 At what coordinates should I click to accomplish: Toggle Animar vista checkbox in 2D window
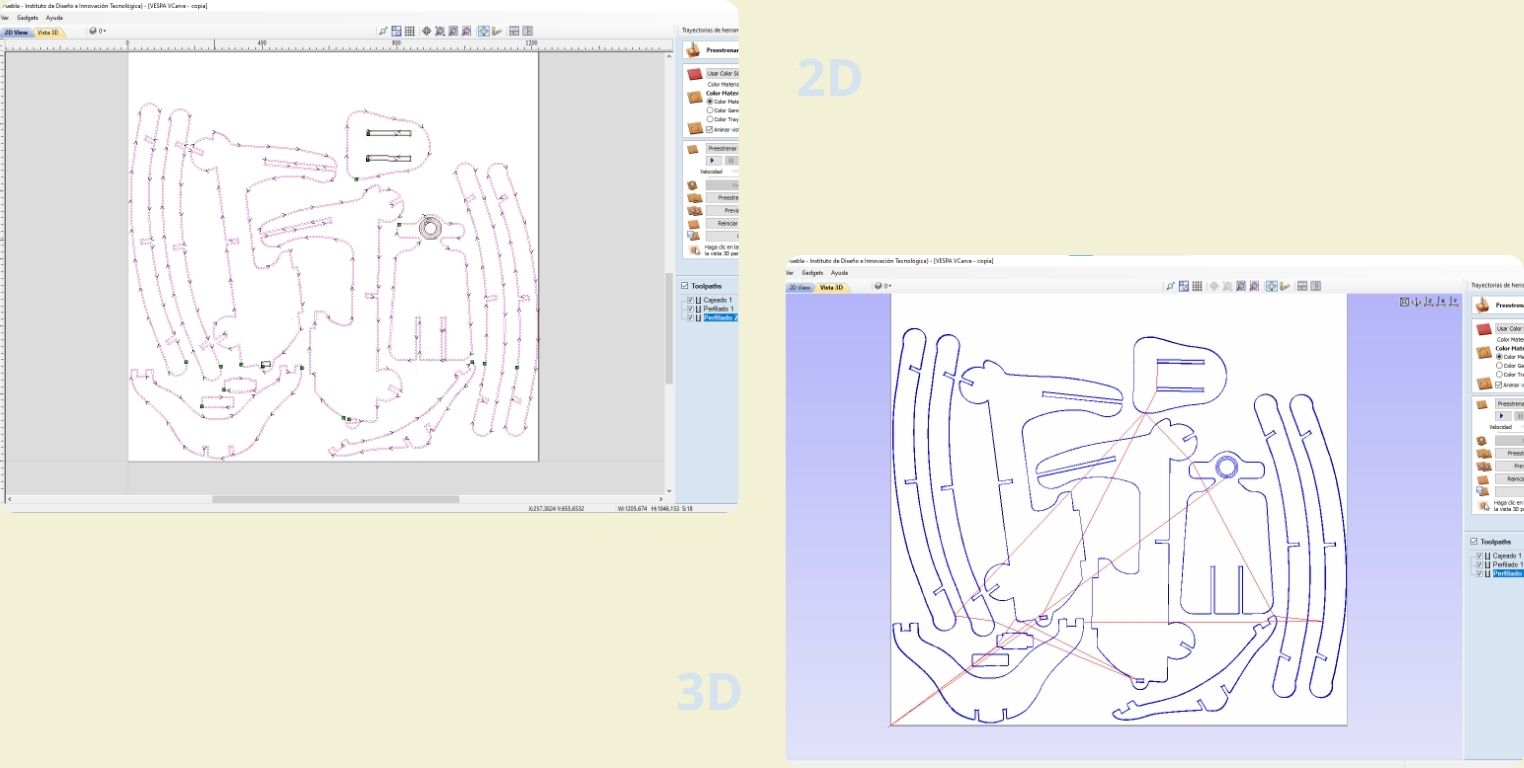709,129
